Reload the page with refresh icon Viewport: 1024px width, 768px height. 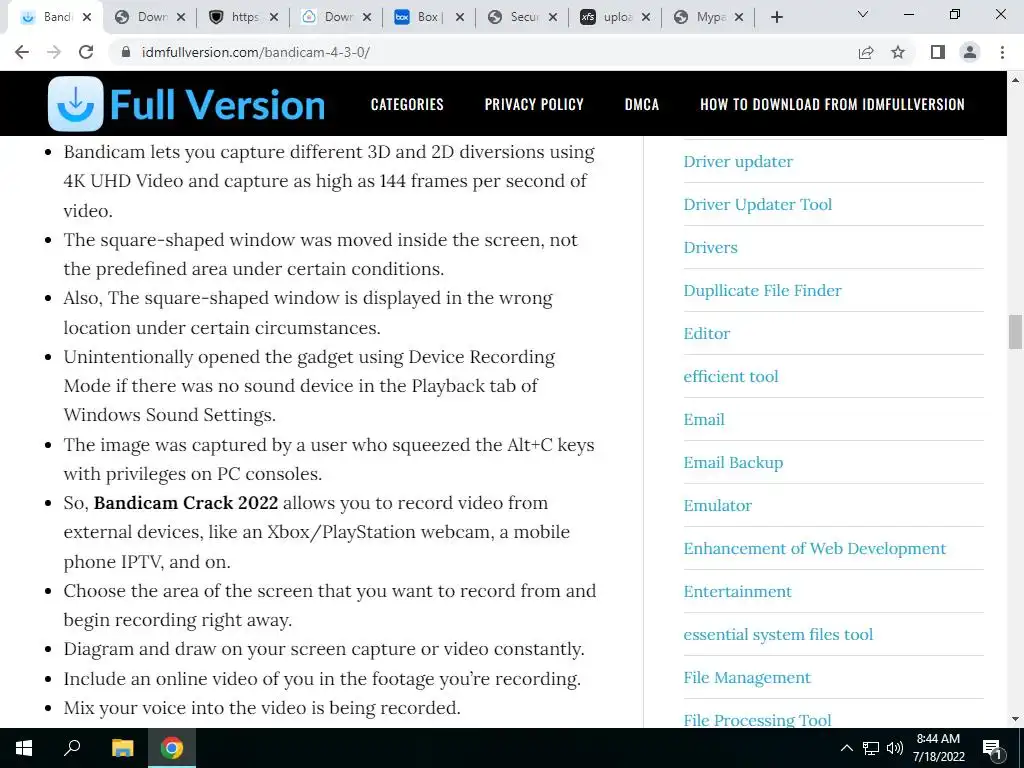(86, 52)
